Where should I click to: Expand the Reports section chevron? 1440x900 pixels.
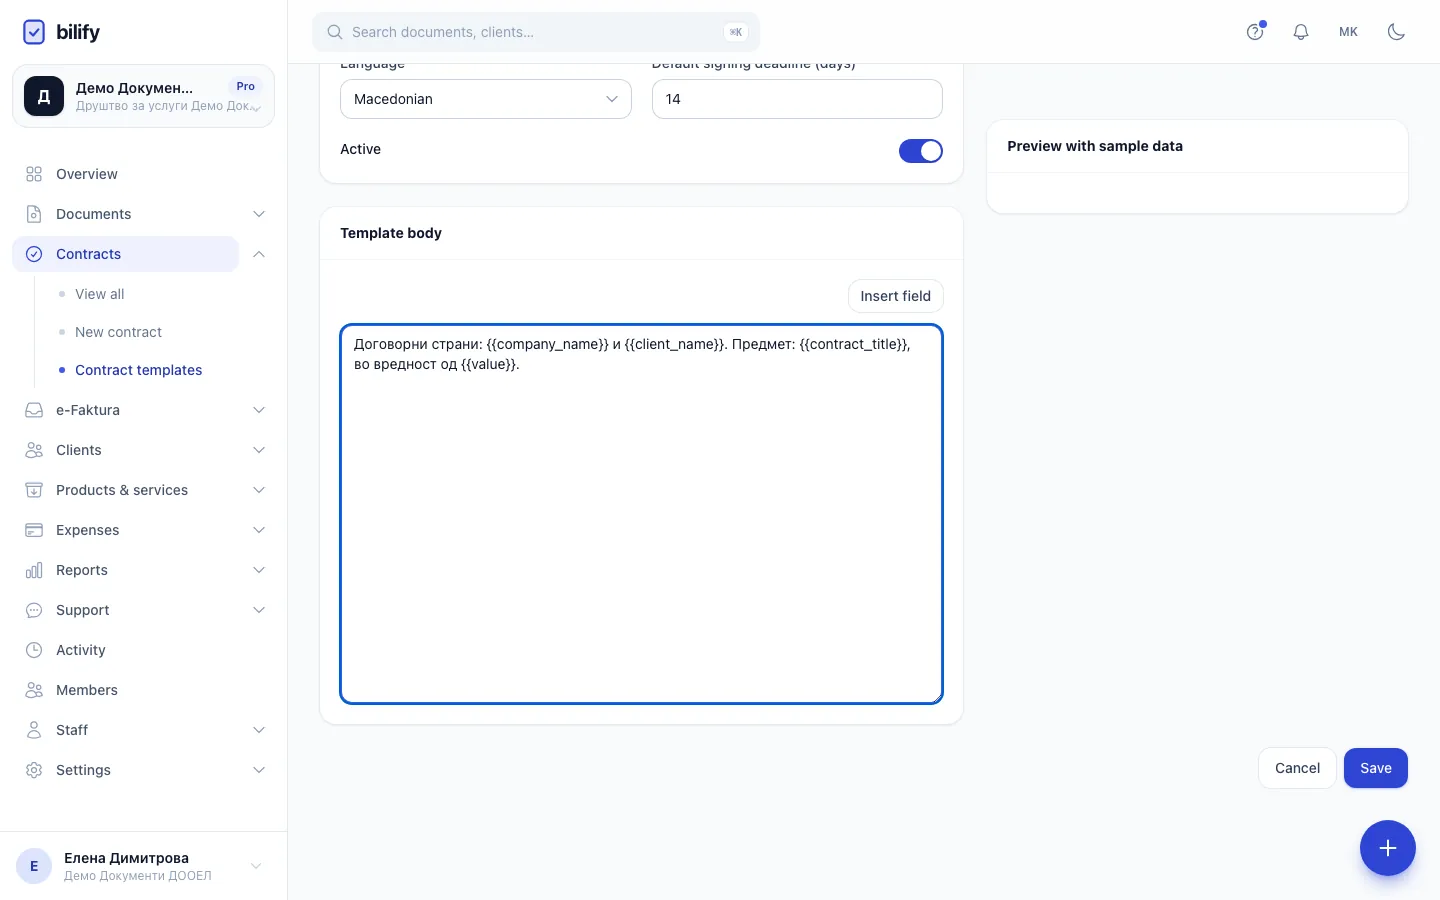pyautogui.click(x=259, y=570)
